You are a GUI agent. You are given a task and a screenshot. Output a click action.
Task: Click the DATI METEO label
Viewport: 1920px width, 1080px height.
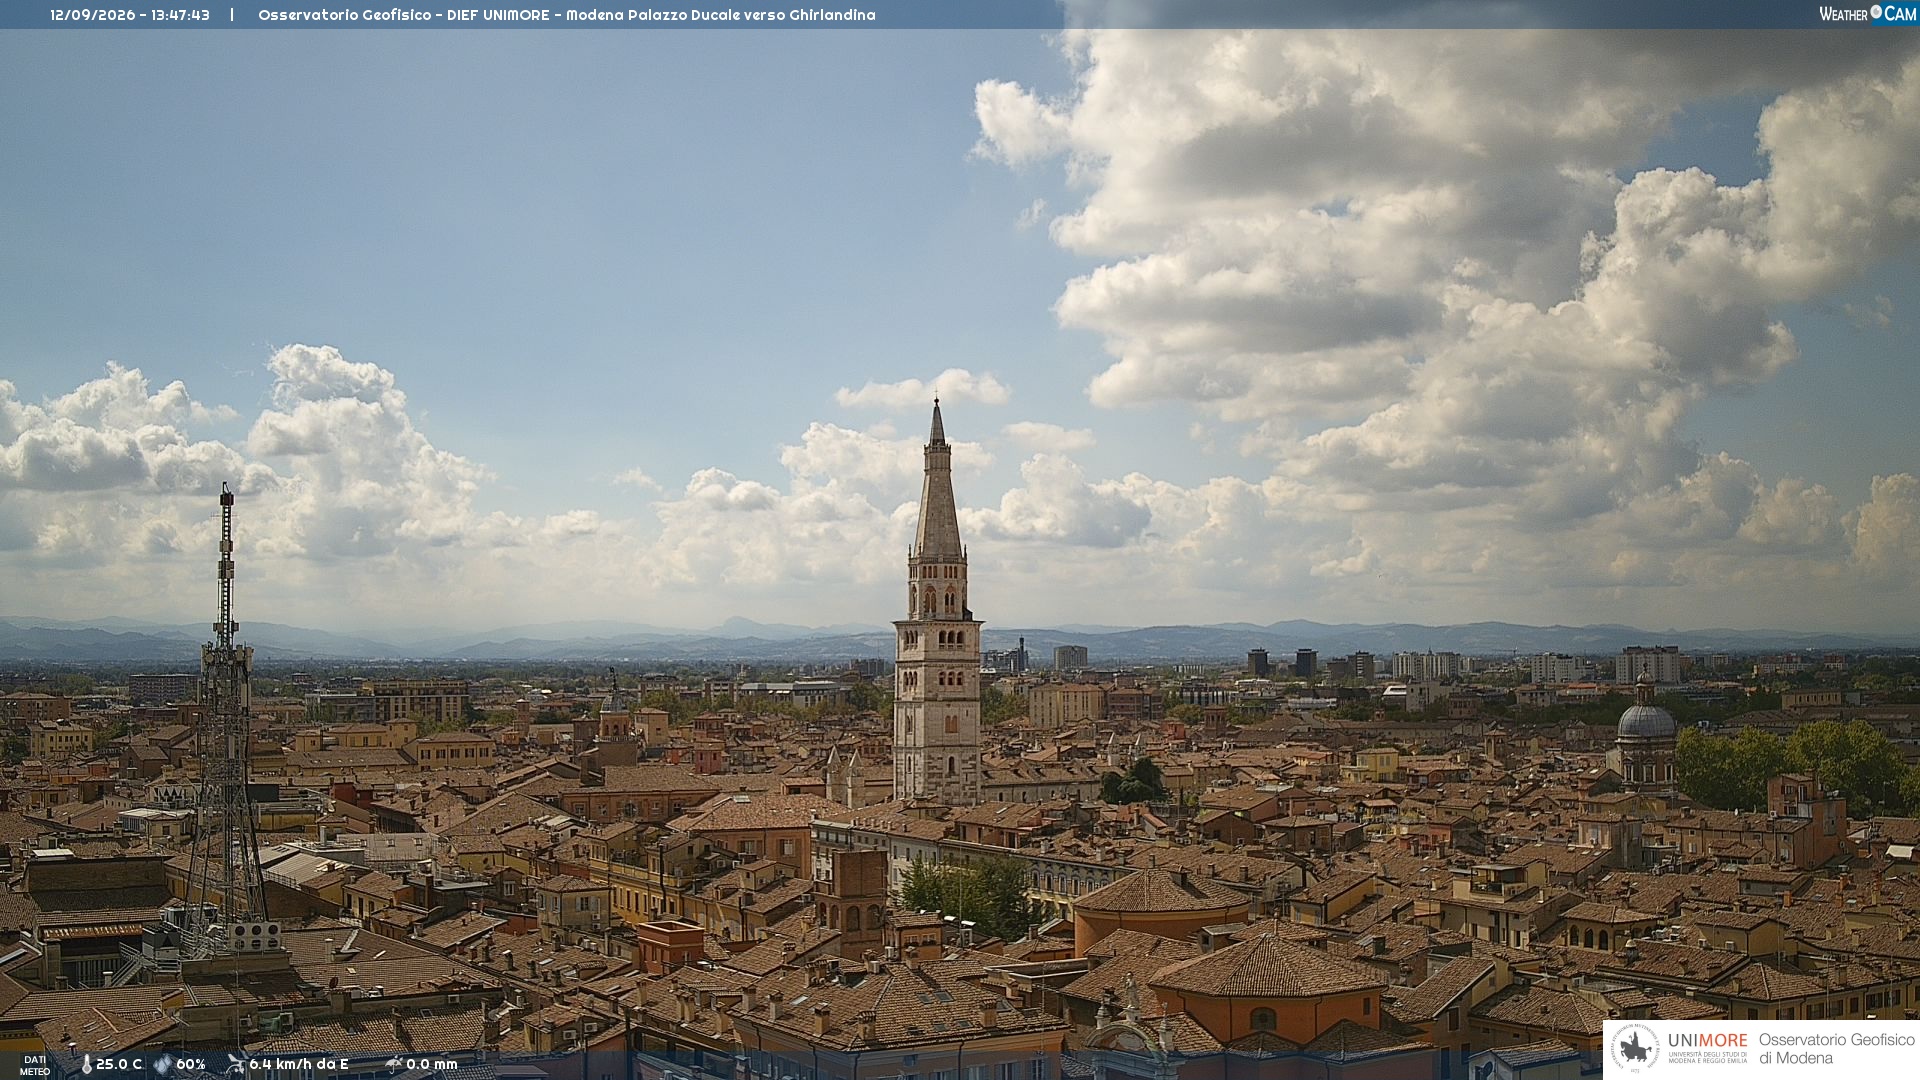(x=35, y=1066)
